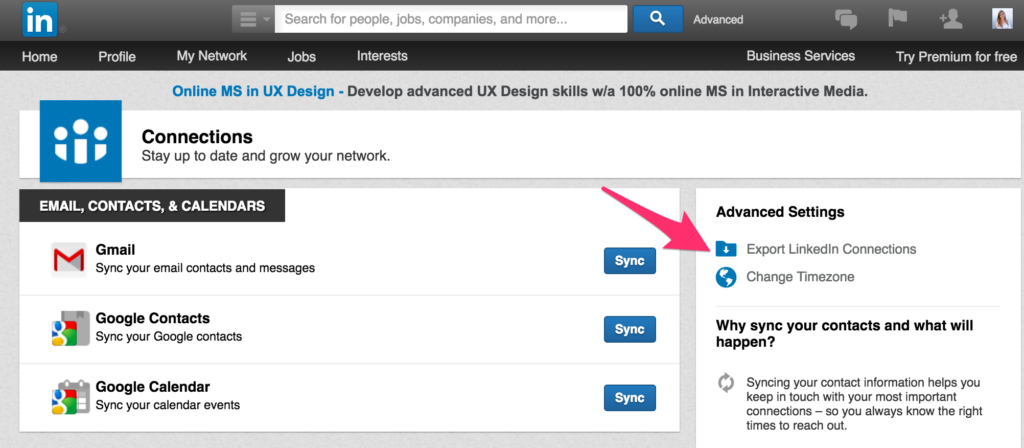The image size is (1024, 448).
Task: Open the Profile menu item
Action: (x=117, y=57)
